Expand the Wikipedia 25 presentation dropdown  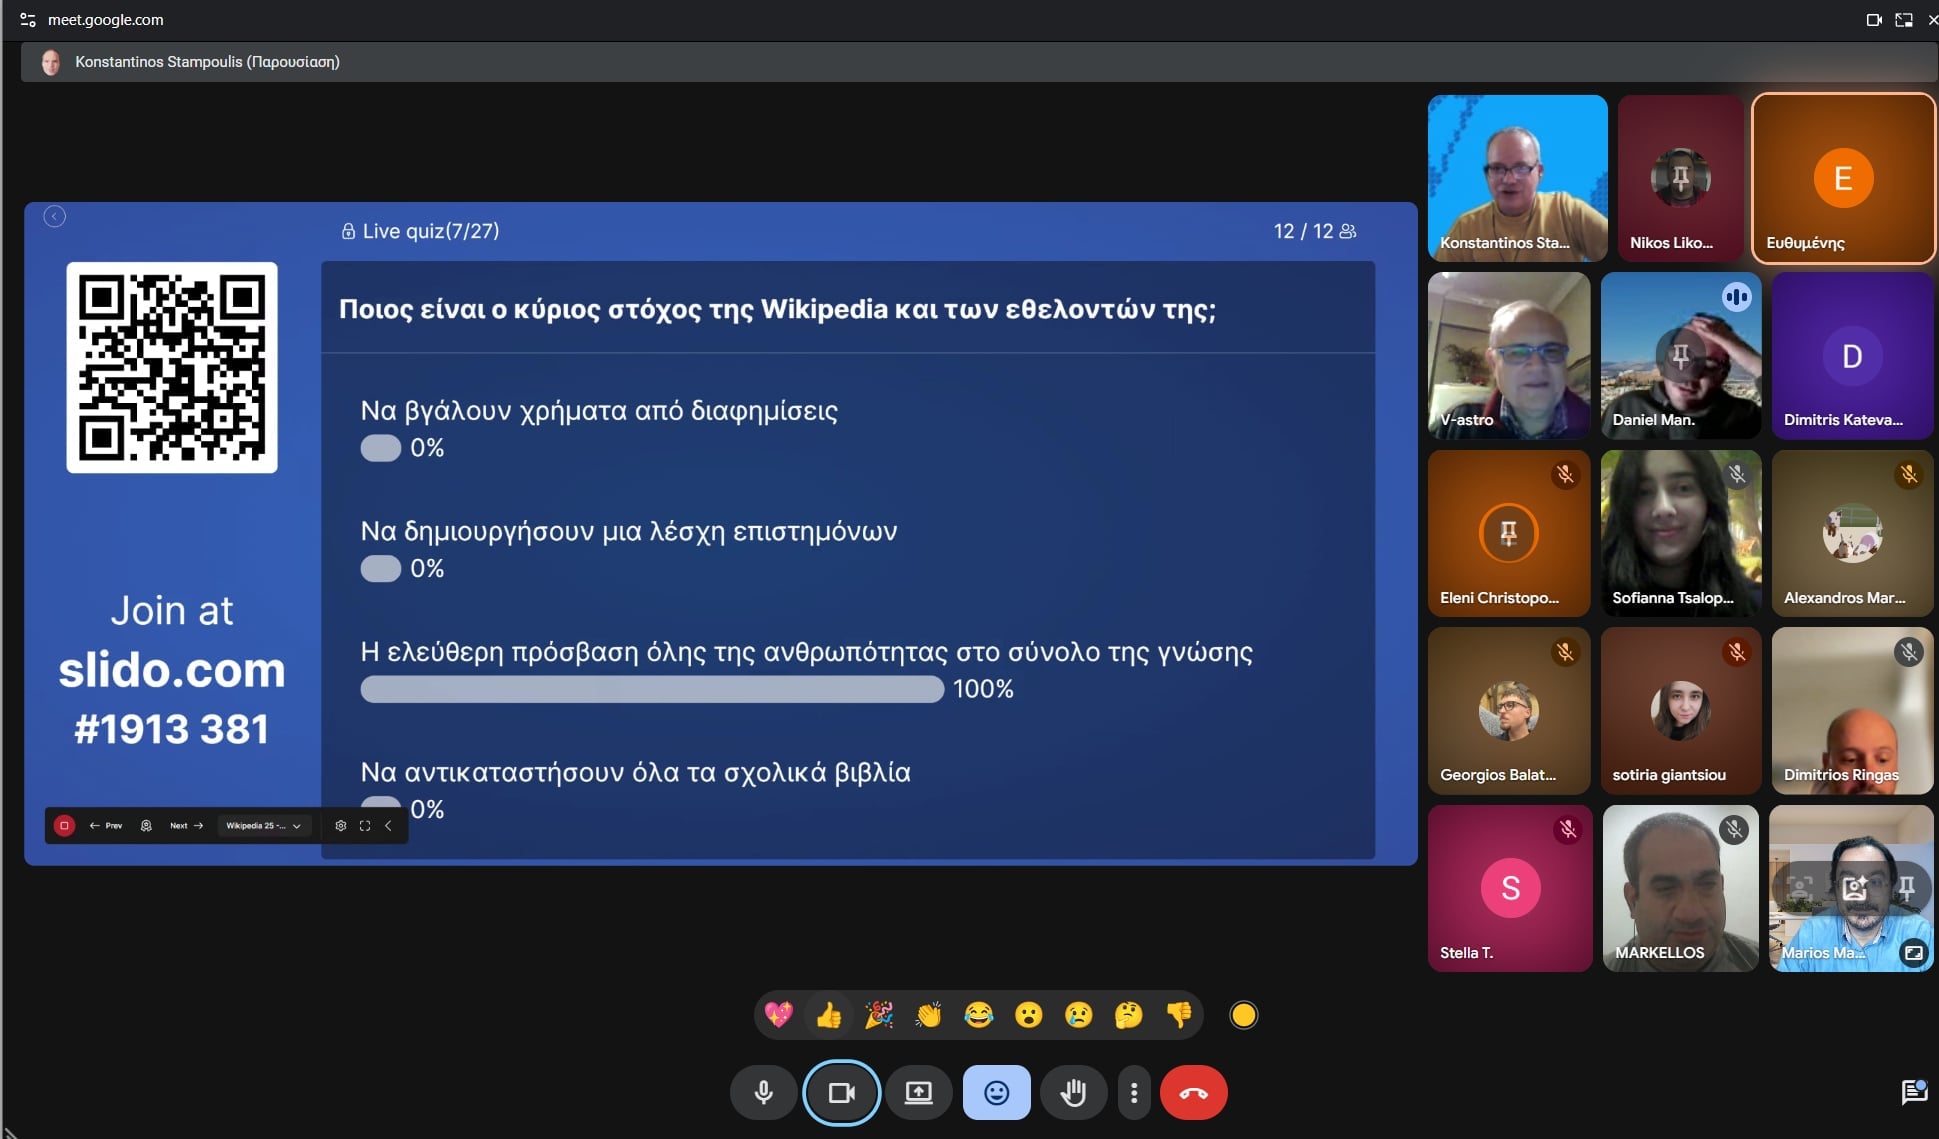[x=263, y=826]
